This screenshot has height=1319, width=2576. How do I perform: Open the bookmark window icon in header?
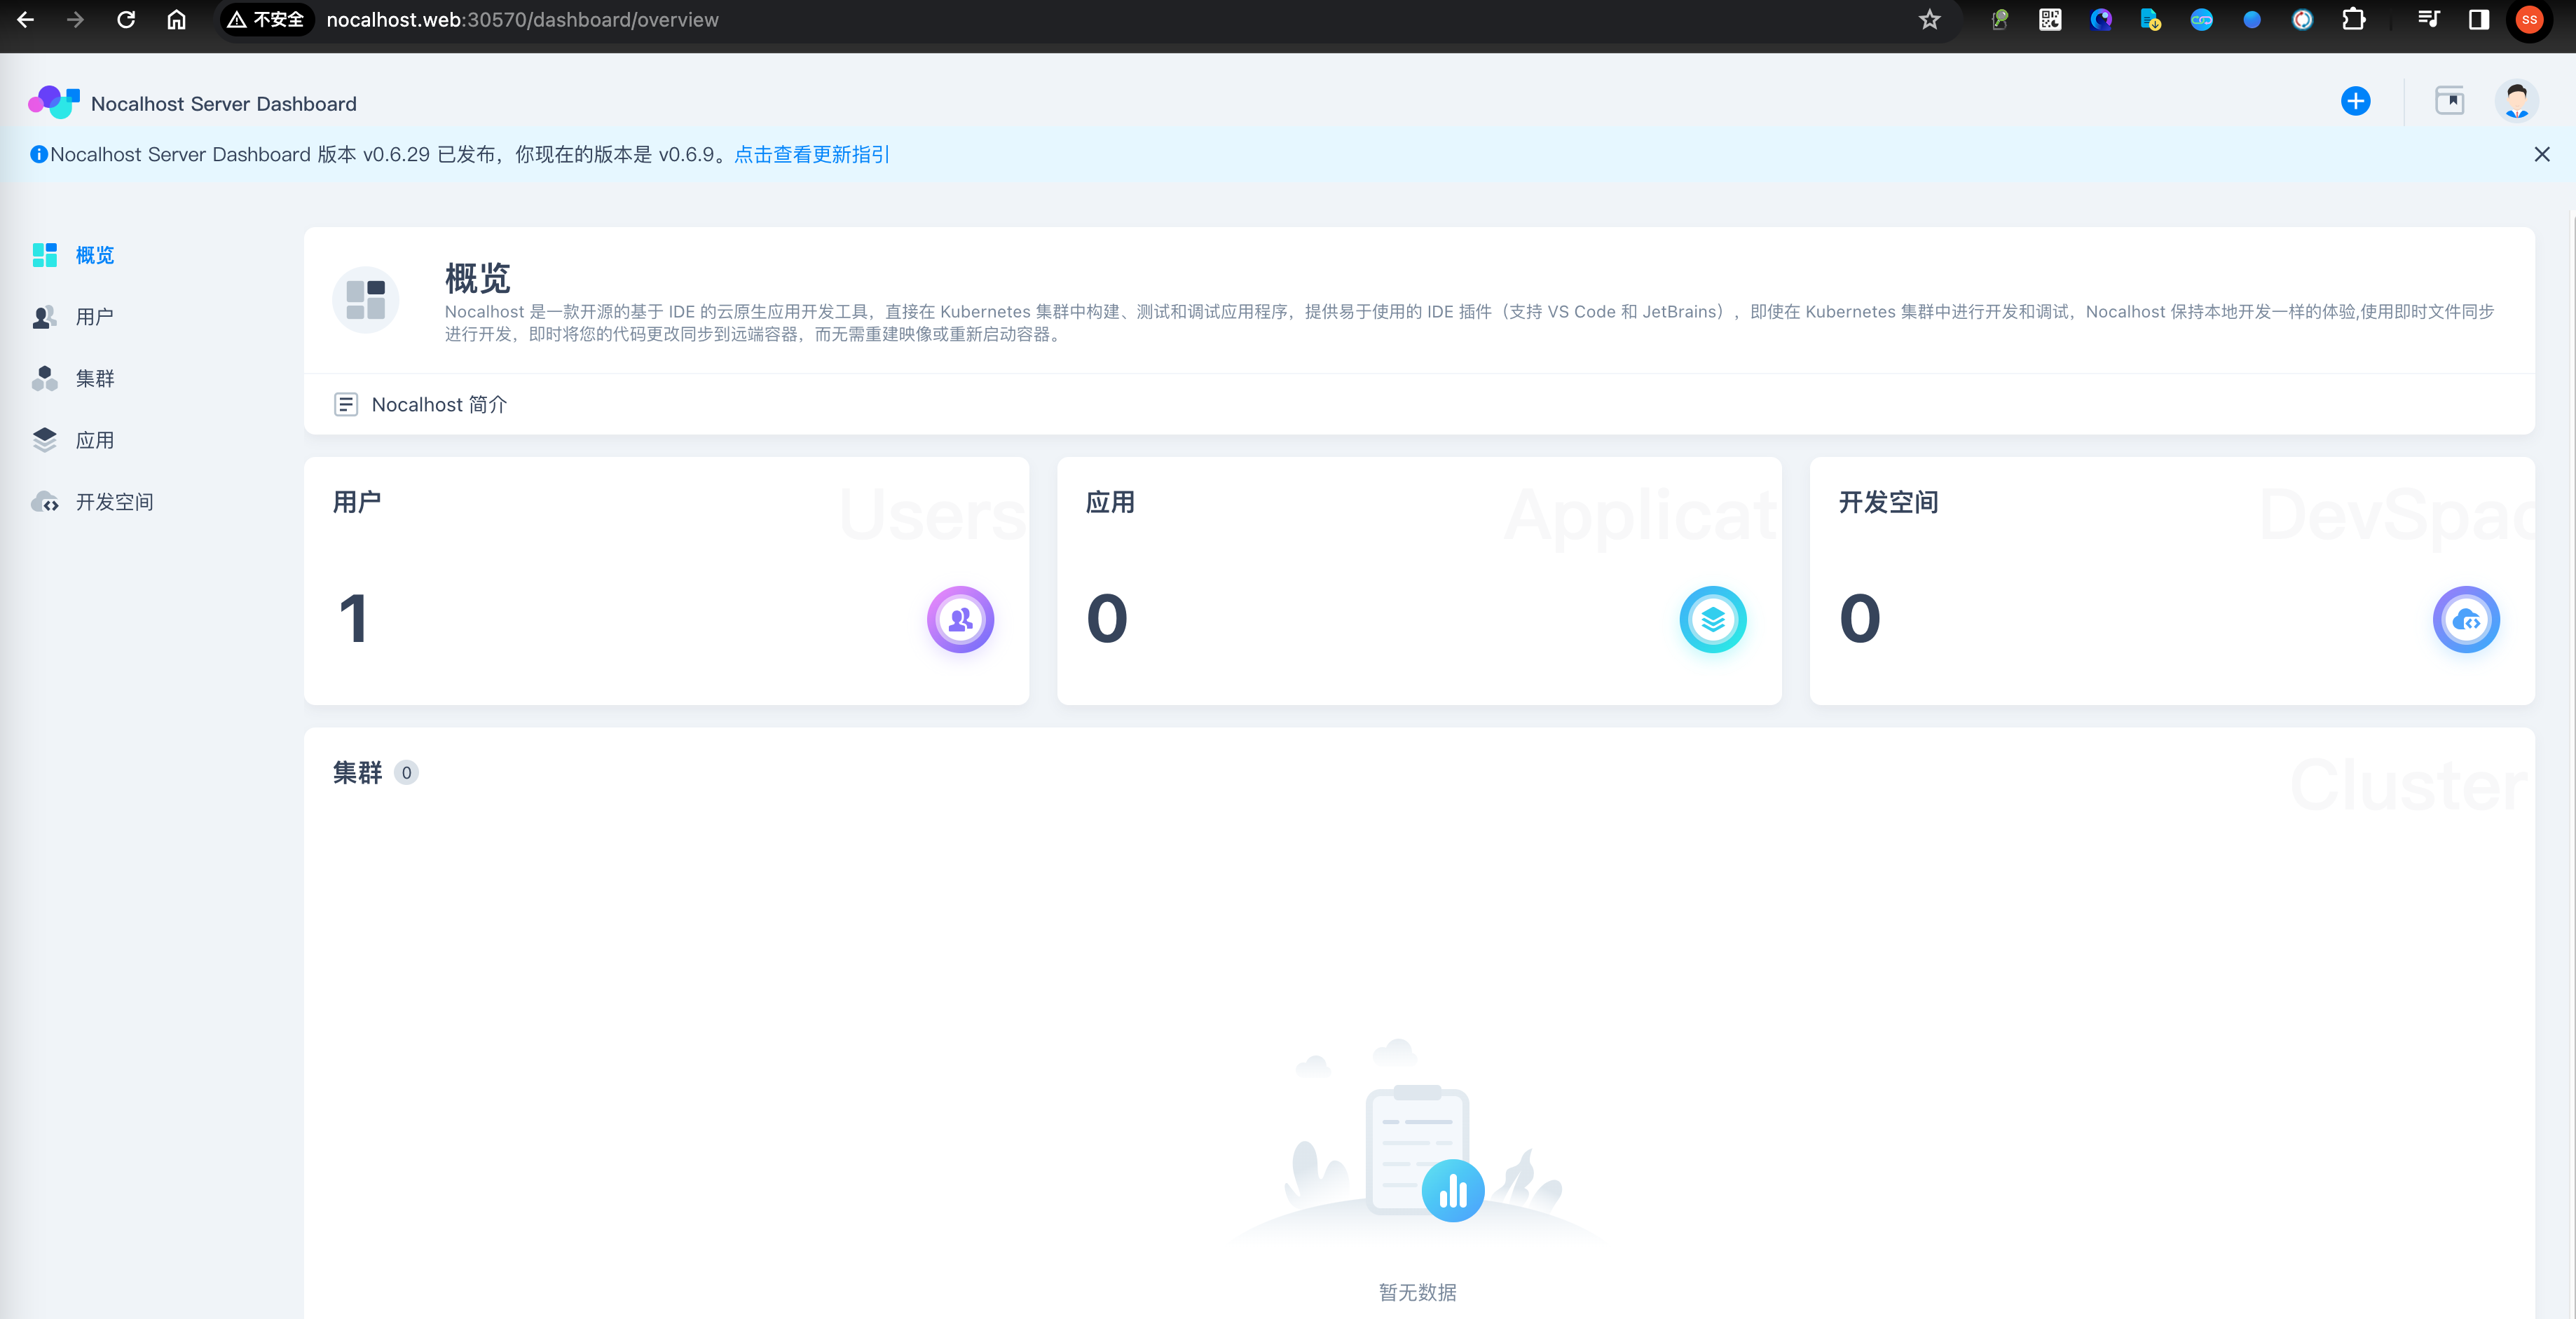(2449, 101)
